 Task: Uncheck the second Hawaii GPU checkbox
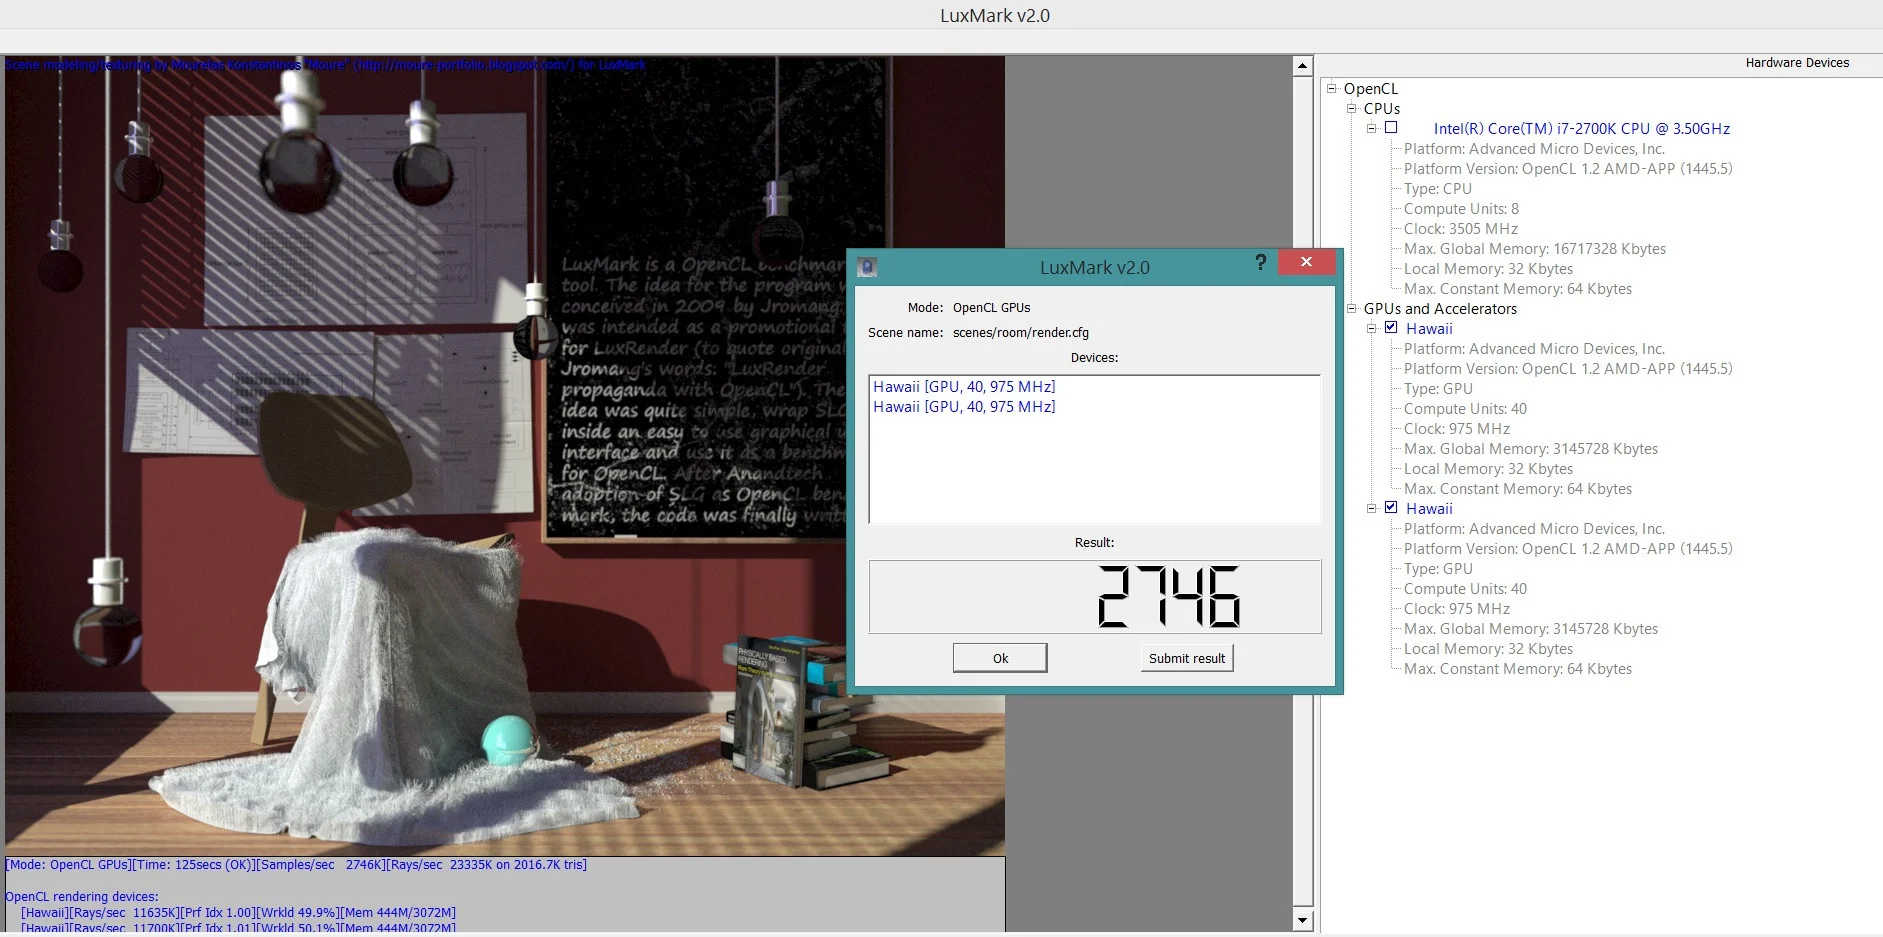(x=1390, y=507)
